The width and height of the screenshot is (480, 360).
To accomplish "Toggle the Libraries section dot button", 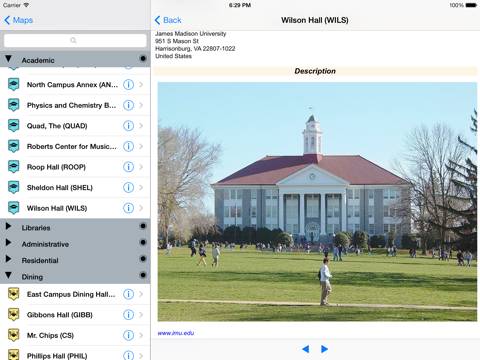I will click(x=143, y=226).
